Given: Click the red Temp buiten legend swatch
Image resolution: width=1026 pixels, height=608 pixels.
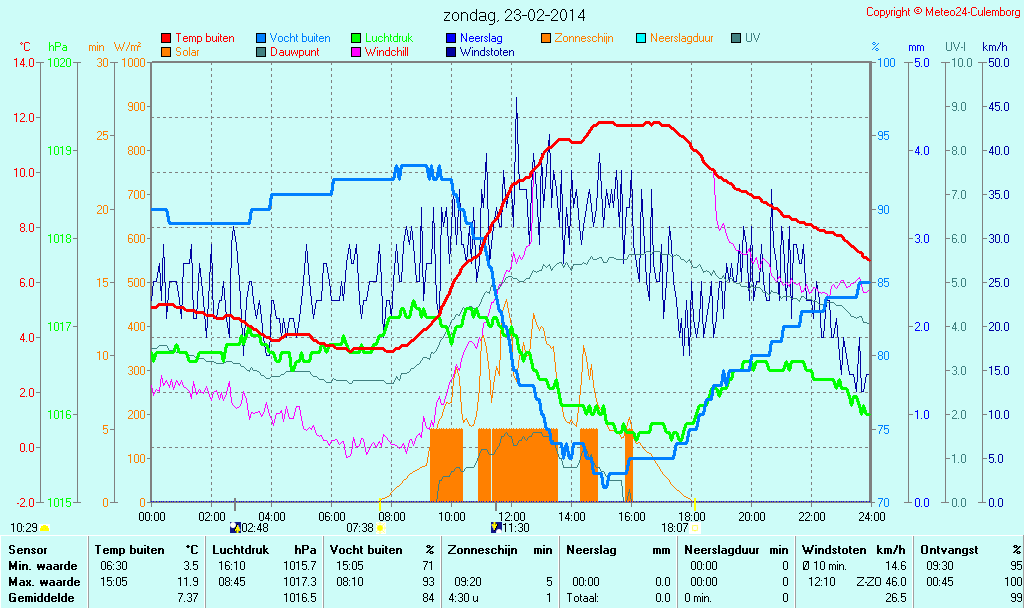Looking at the screenshot, I should click(x=166, y=39).
